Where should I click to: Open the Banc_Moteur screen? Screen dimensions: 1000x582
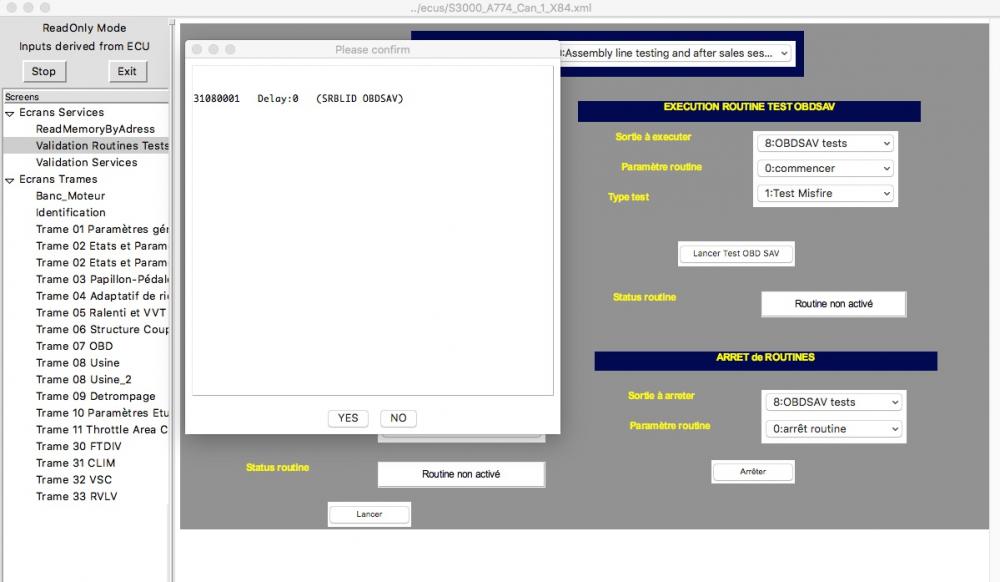(x=70, y=196)
